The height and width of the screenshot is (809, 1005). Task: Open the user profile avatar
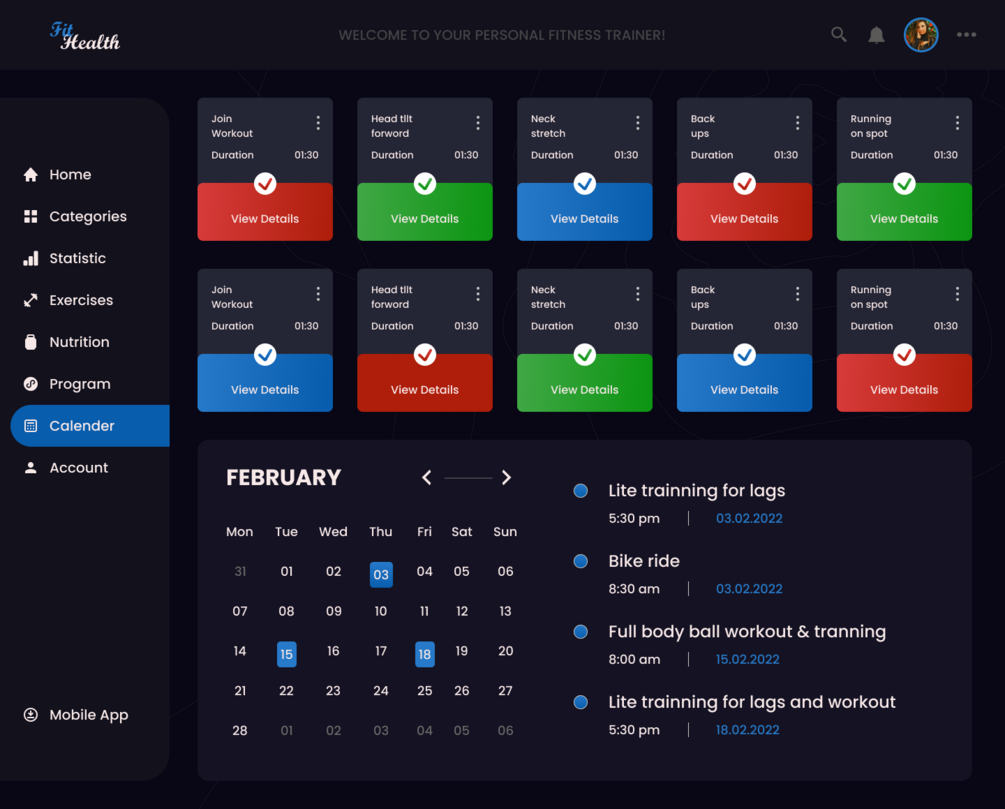pos(921,35)
